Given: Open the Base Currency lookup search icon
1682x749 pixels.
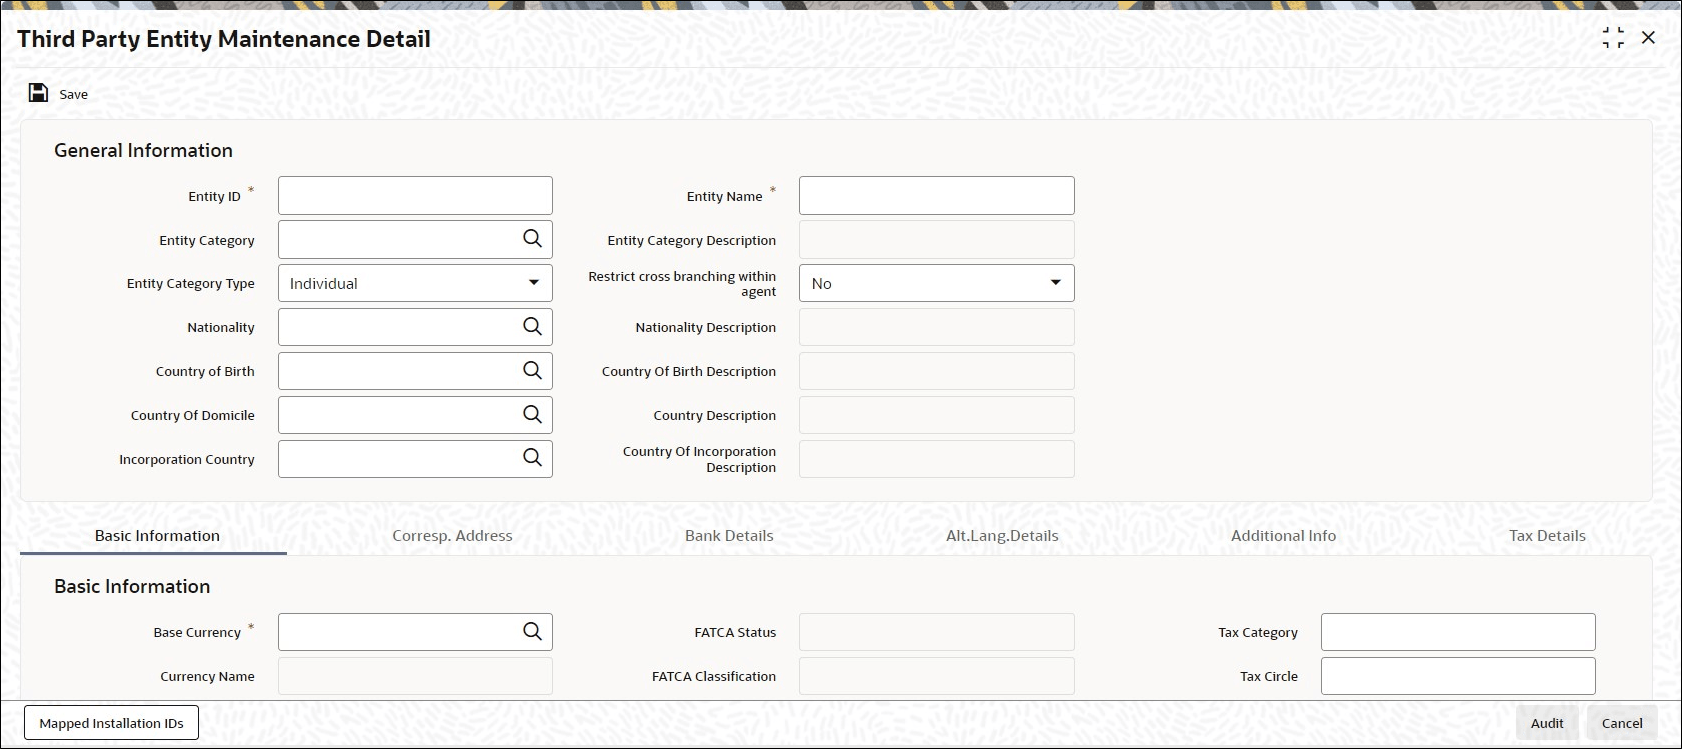Looking at the screenshot, I should tap(532, 632).
